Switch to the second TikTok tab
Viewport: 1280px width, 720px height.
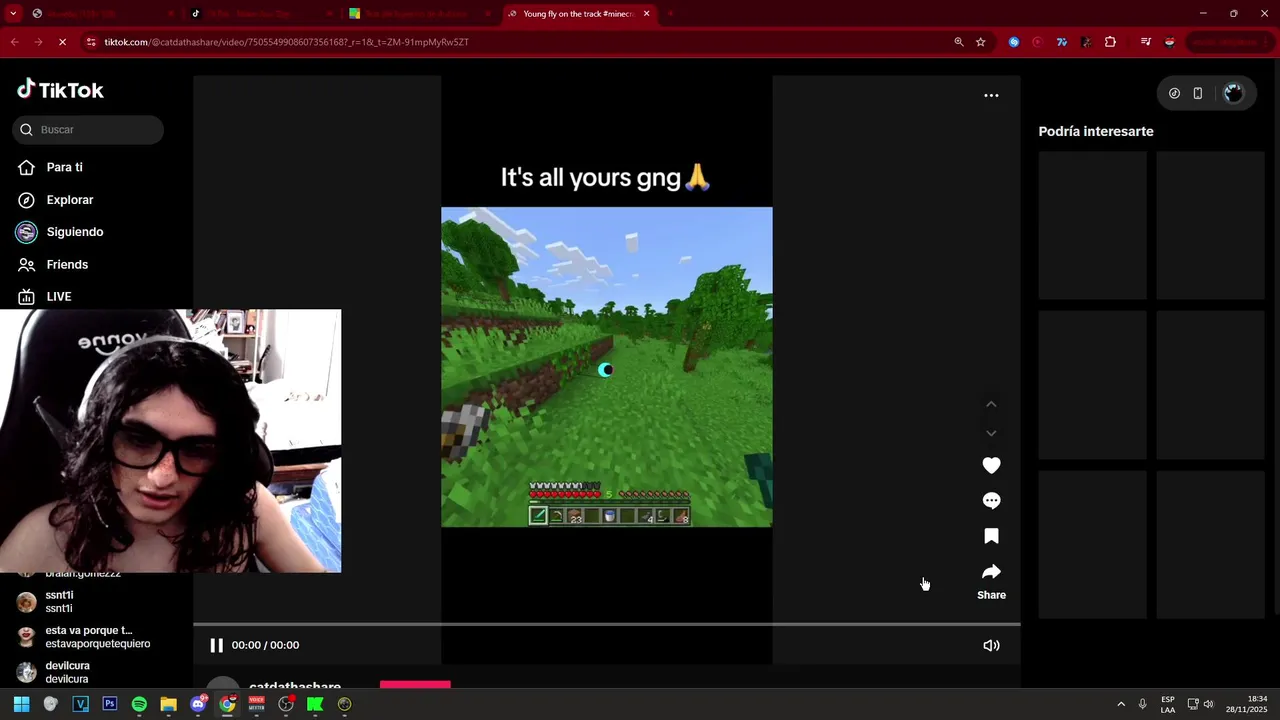point(262,14)
